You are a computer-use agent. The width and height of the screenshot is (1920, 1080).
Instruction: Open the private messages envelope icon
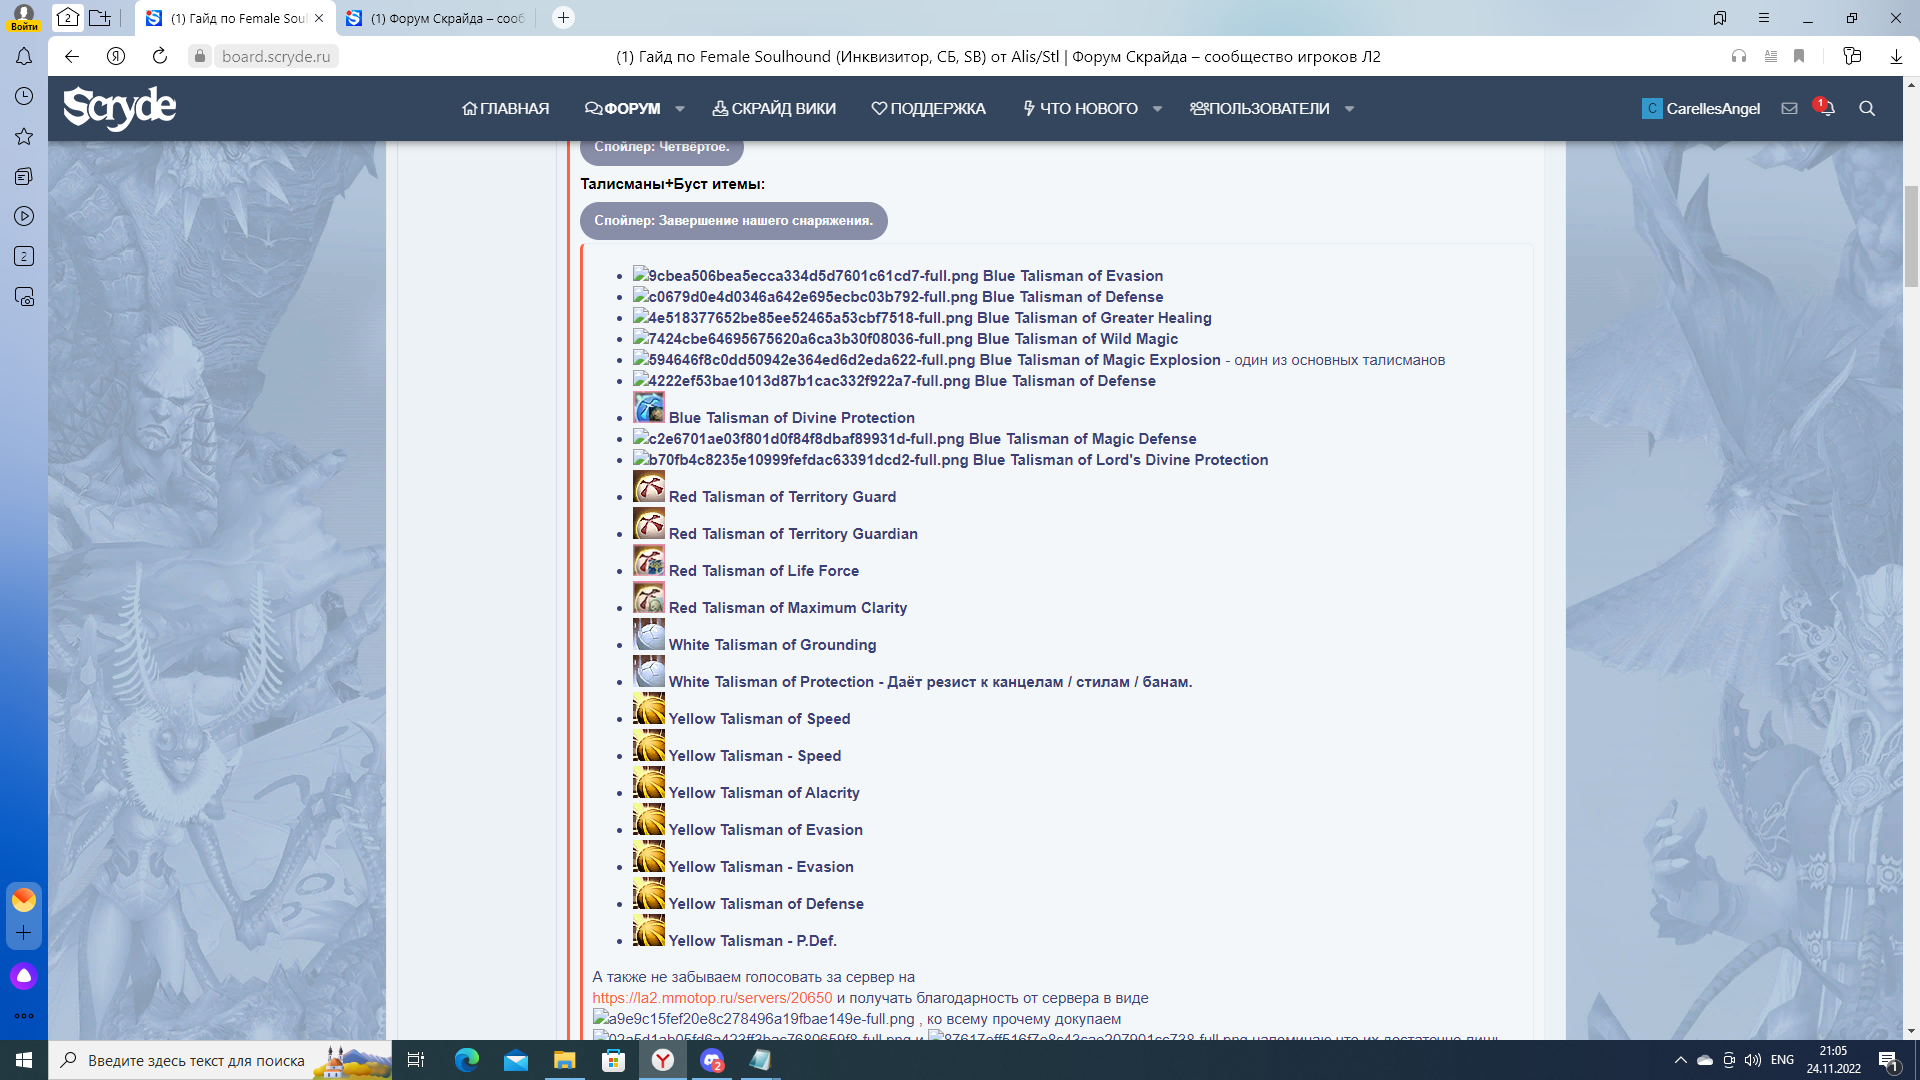[x=1789, y=108]
